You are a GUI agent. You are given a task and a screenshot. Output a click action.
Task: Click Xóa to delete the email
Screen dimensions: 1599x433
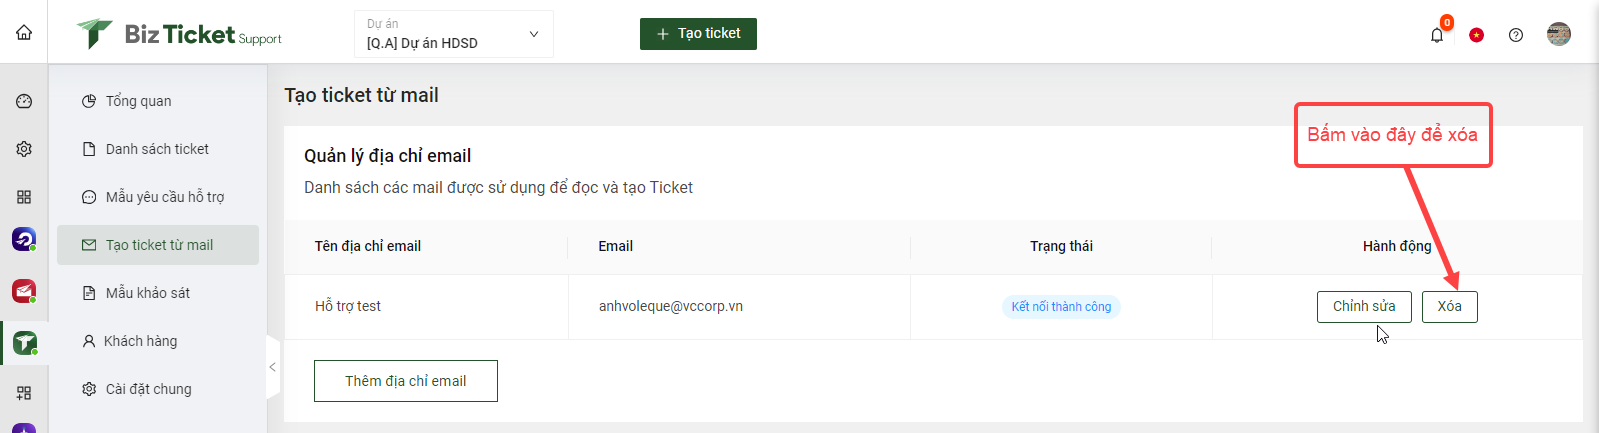click(1449, 307)
